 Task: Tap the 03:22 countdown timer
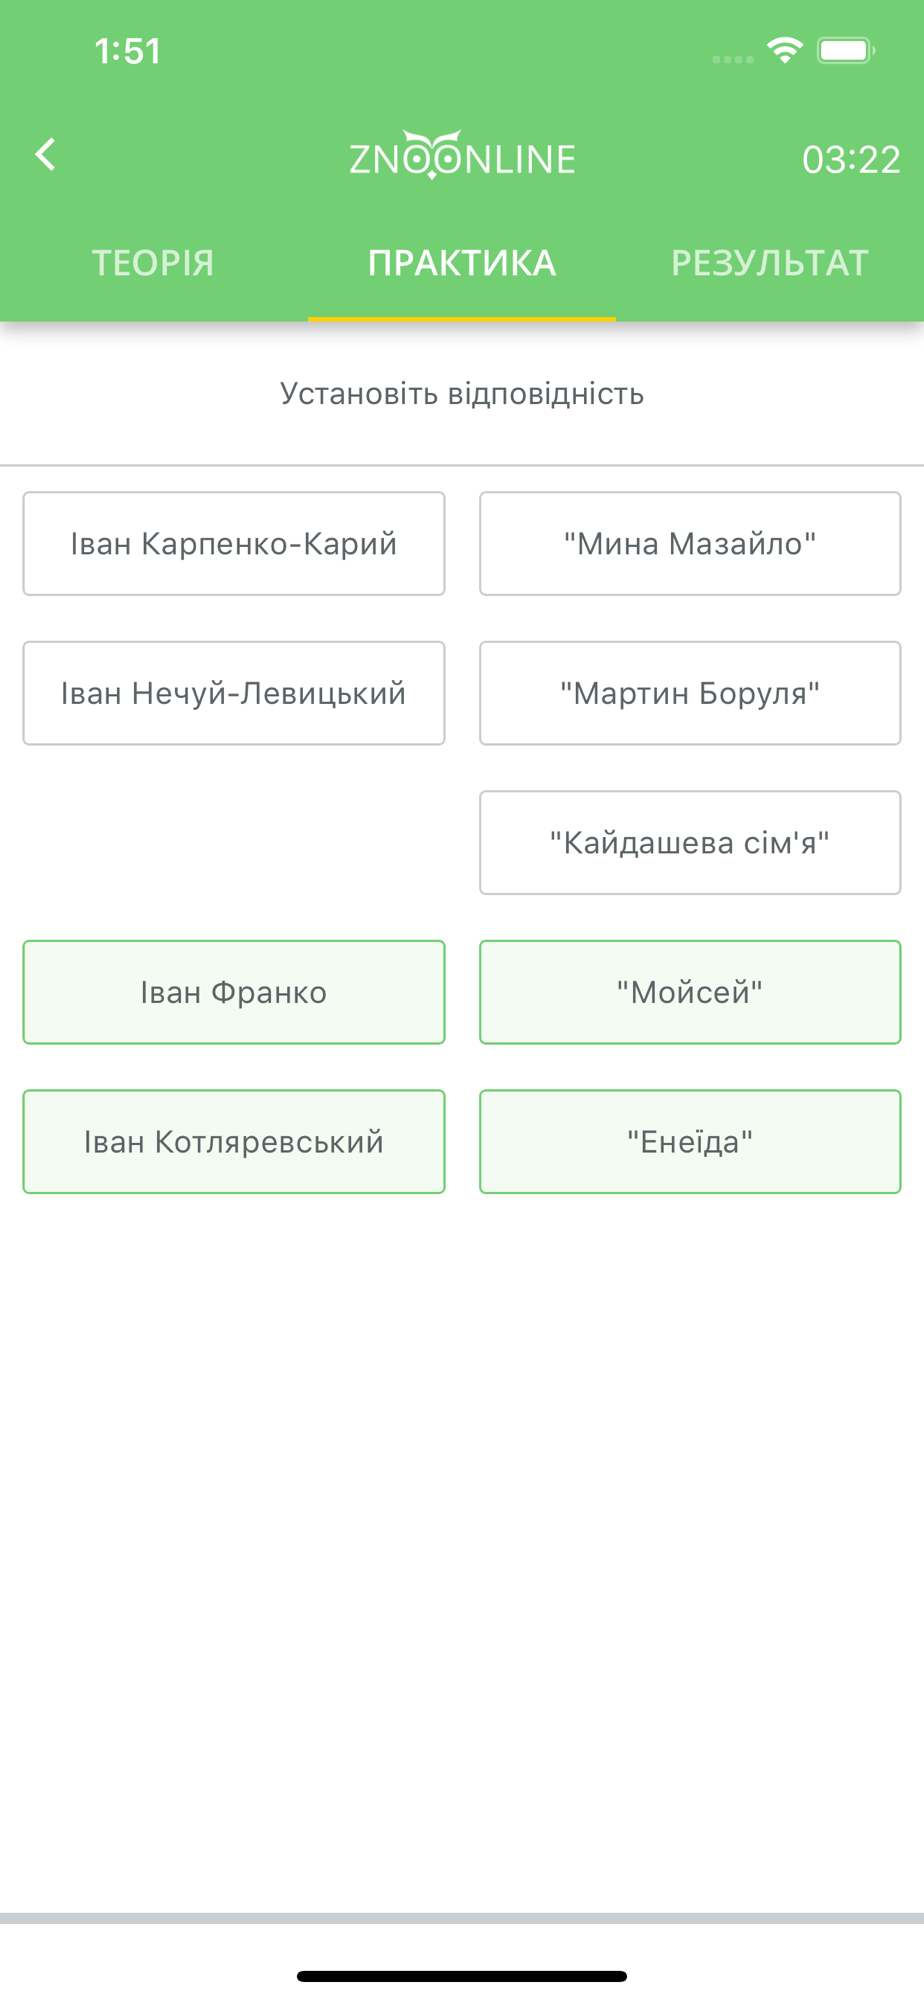pos(851,159)
